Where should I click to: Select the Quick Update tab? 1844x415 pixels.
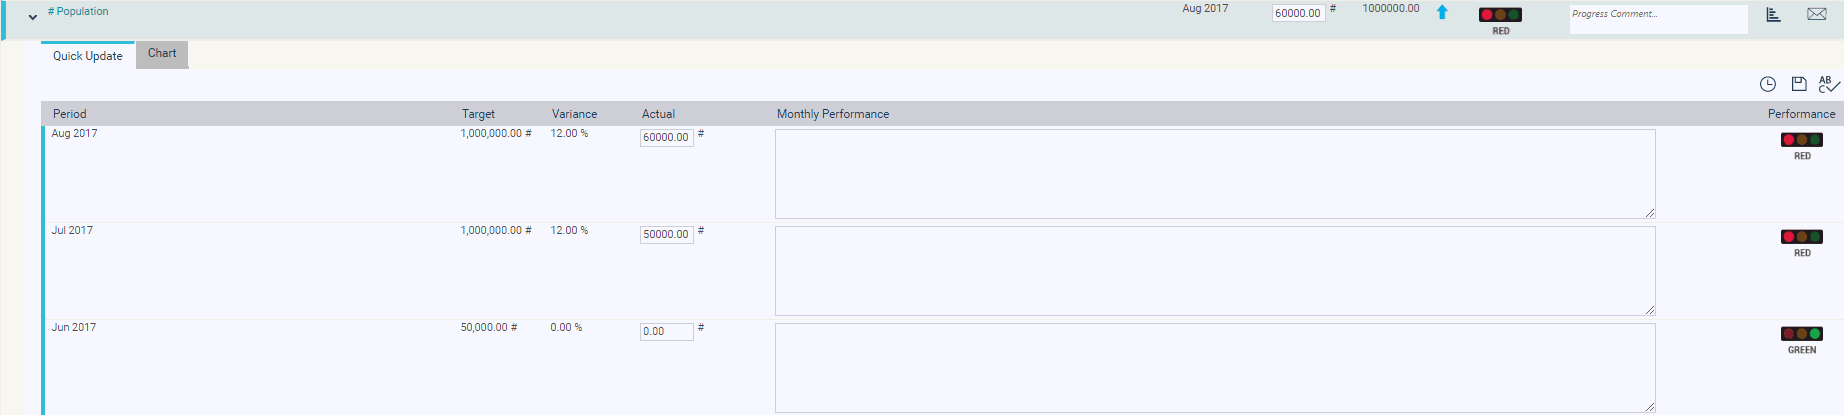click(x=88, y=56)
